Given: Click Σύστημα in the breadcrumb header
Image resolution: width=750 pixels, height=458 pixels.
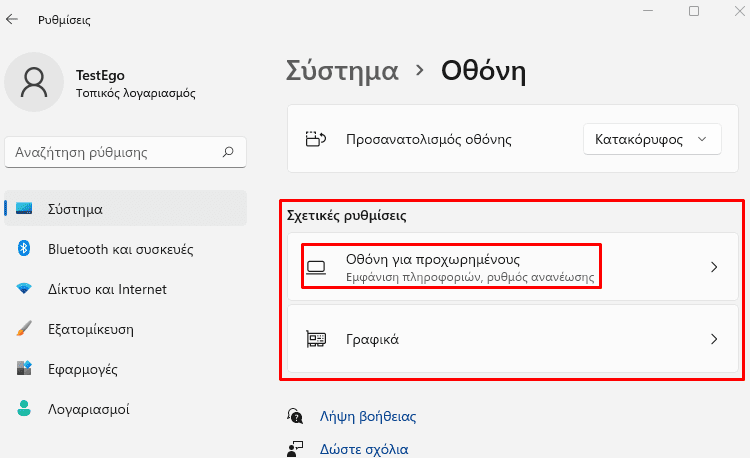Looking at the screenshot, I should point(342,71).
